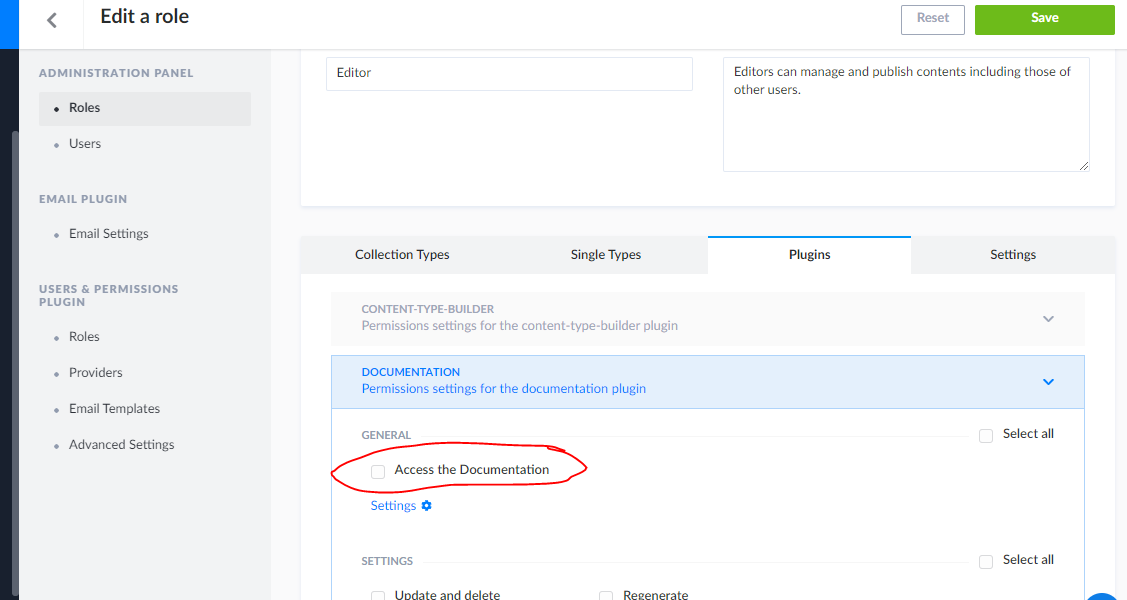Viewport: 1127px width, 600px height.
Task: Click the Settings gear icon under Access the Documentation
Action: pyautogui.click(x=427, y=505)
